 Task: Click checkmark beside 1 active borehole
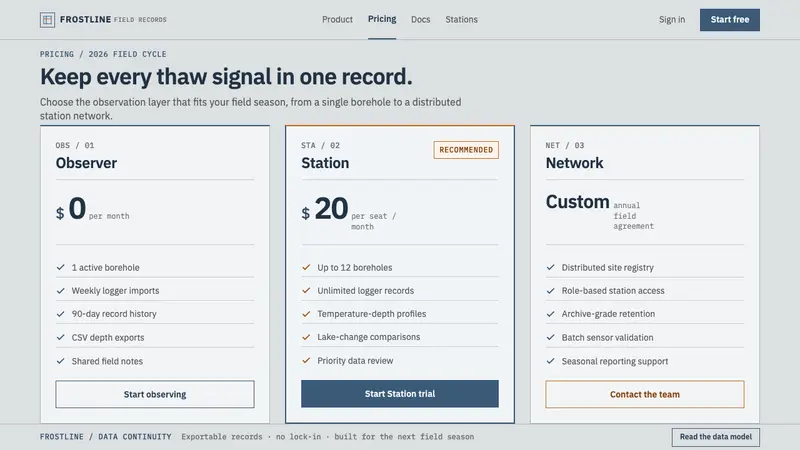(61, 267)
